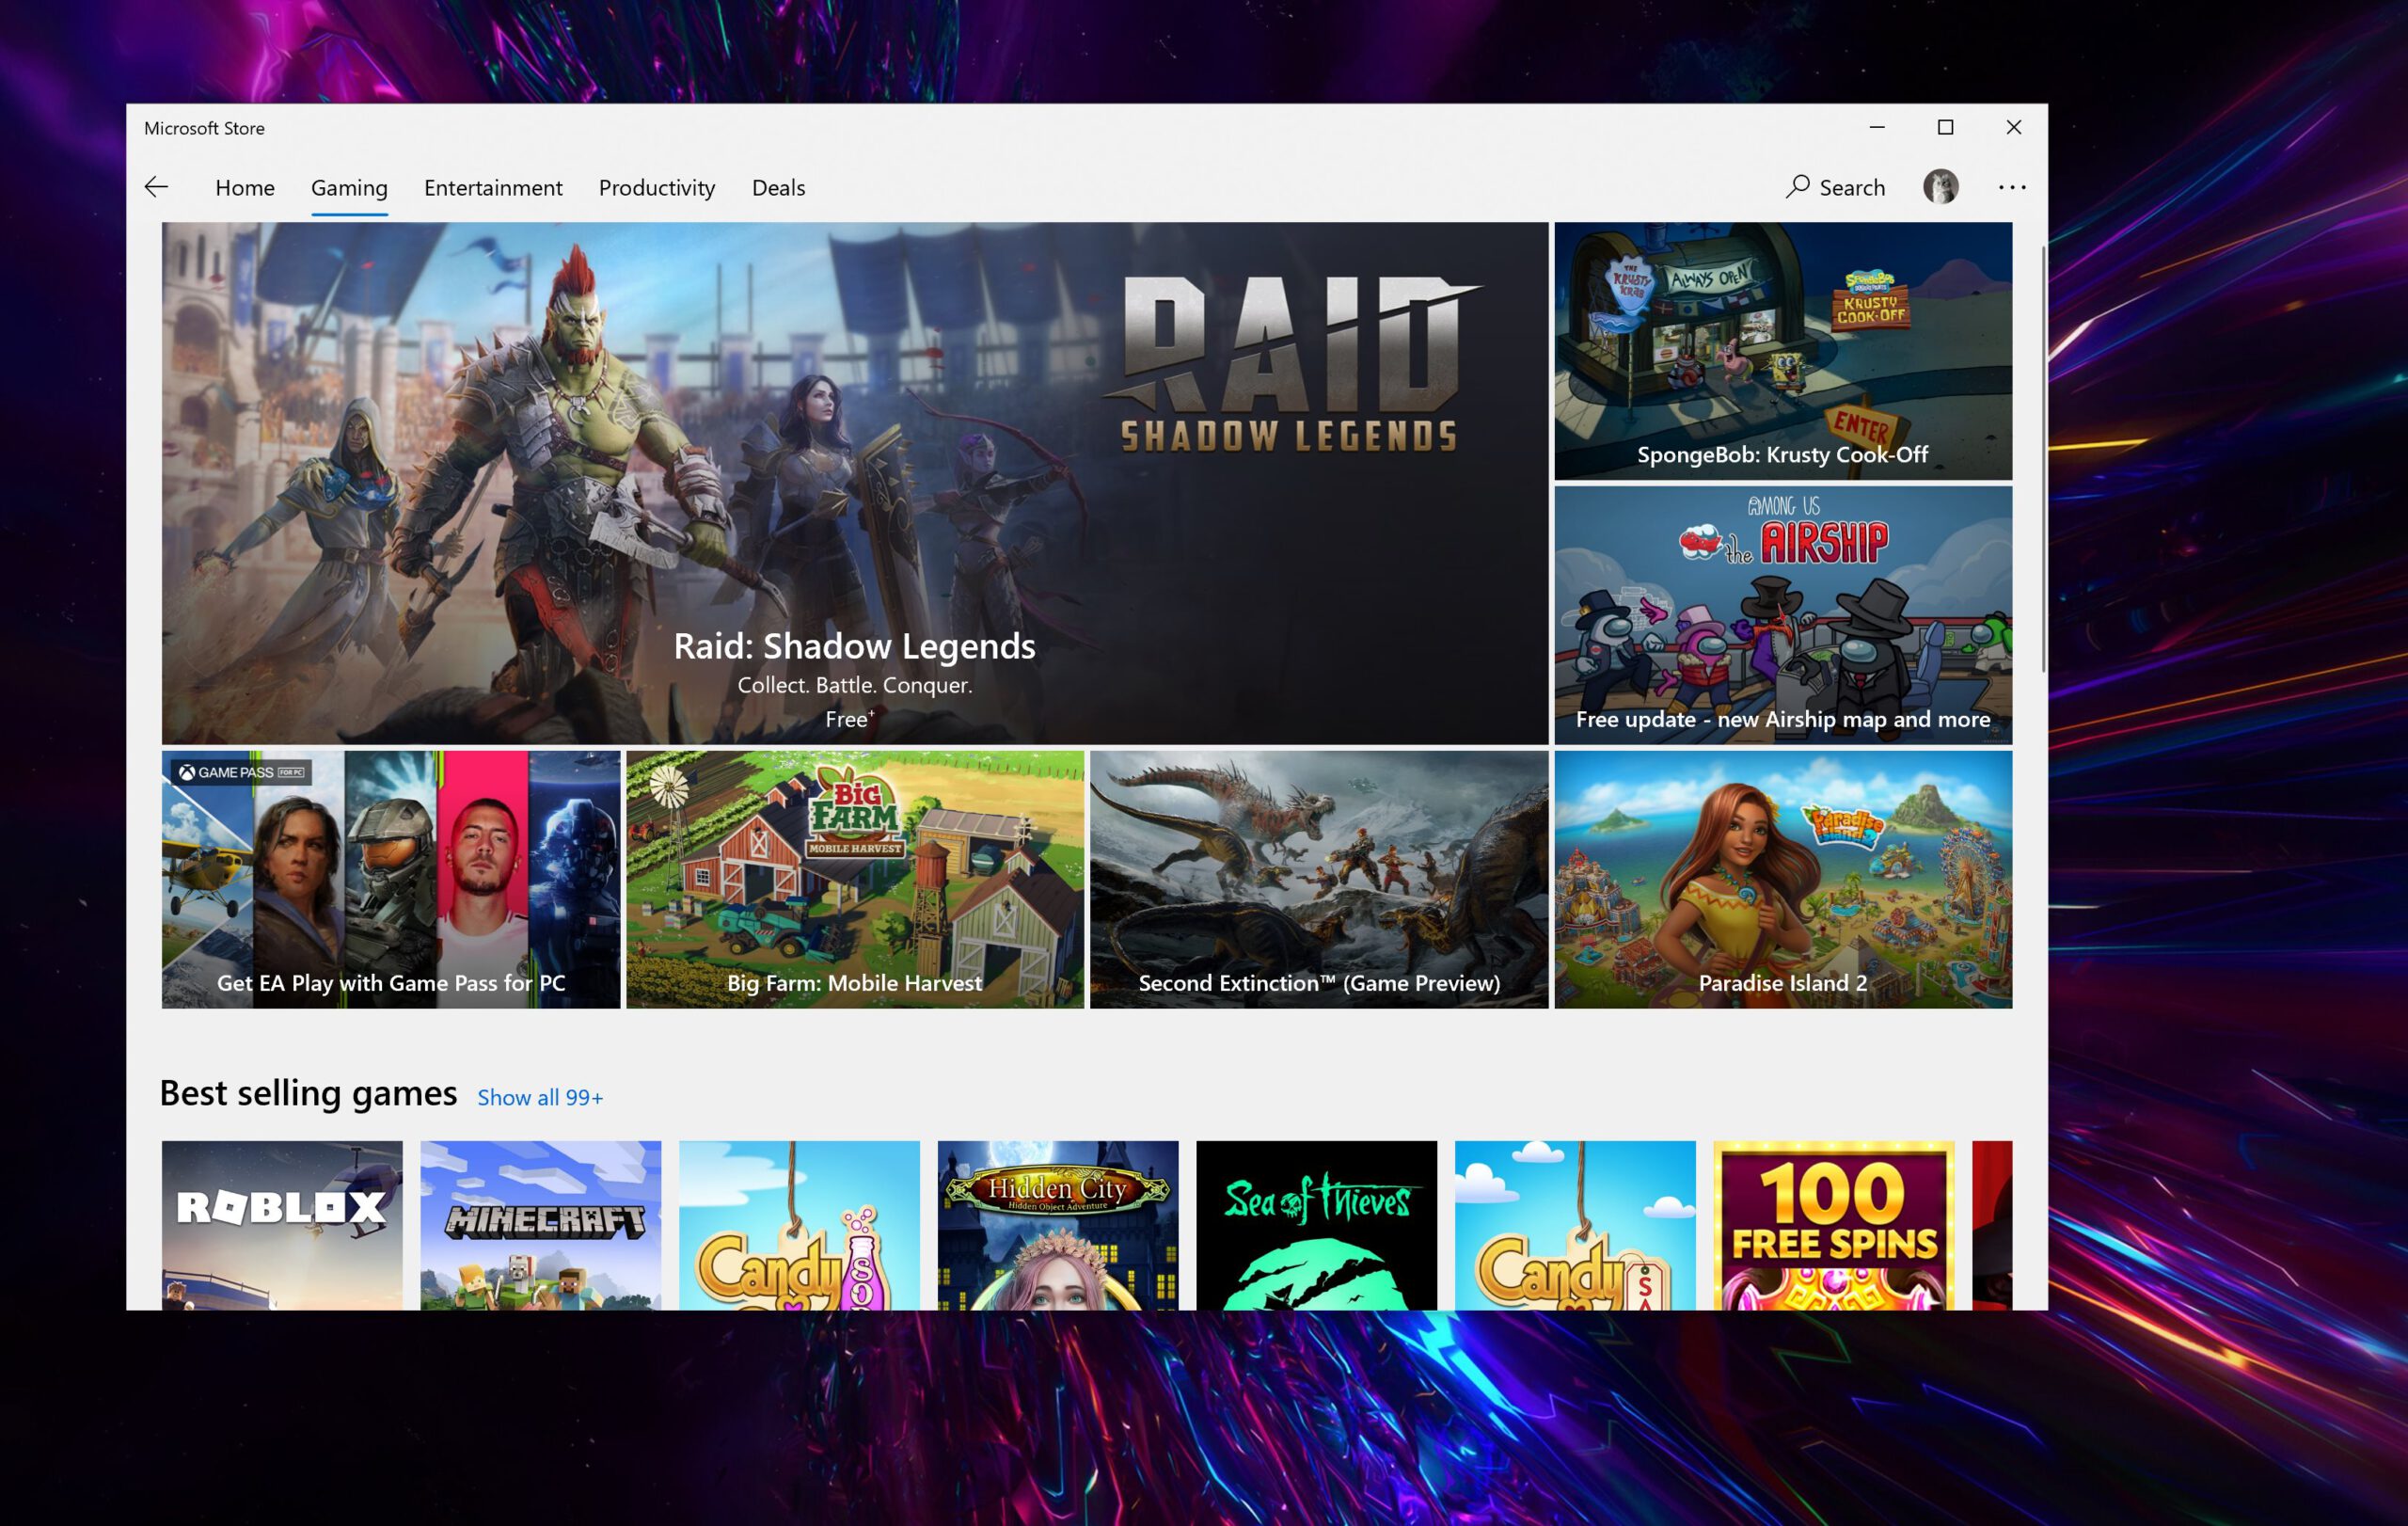Minimize the Microsoft Store window

[x=1877, y=127]
